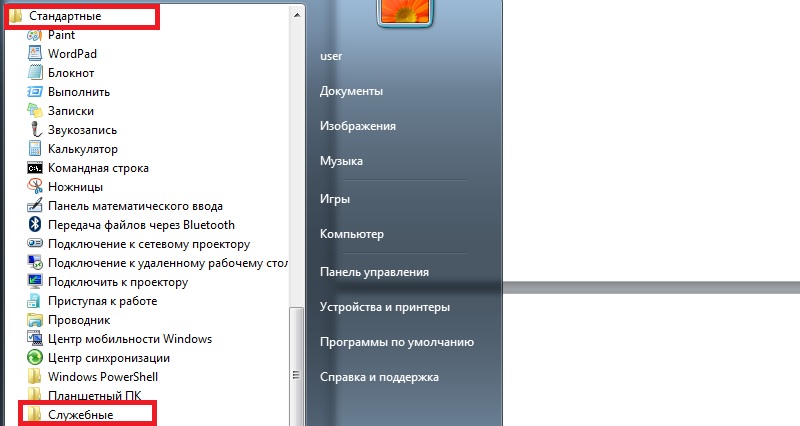
Task: Open Музыка library
Action: (x=341, y=161)
